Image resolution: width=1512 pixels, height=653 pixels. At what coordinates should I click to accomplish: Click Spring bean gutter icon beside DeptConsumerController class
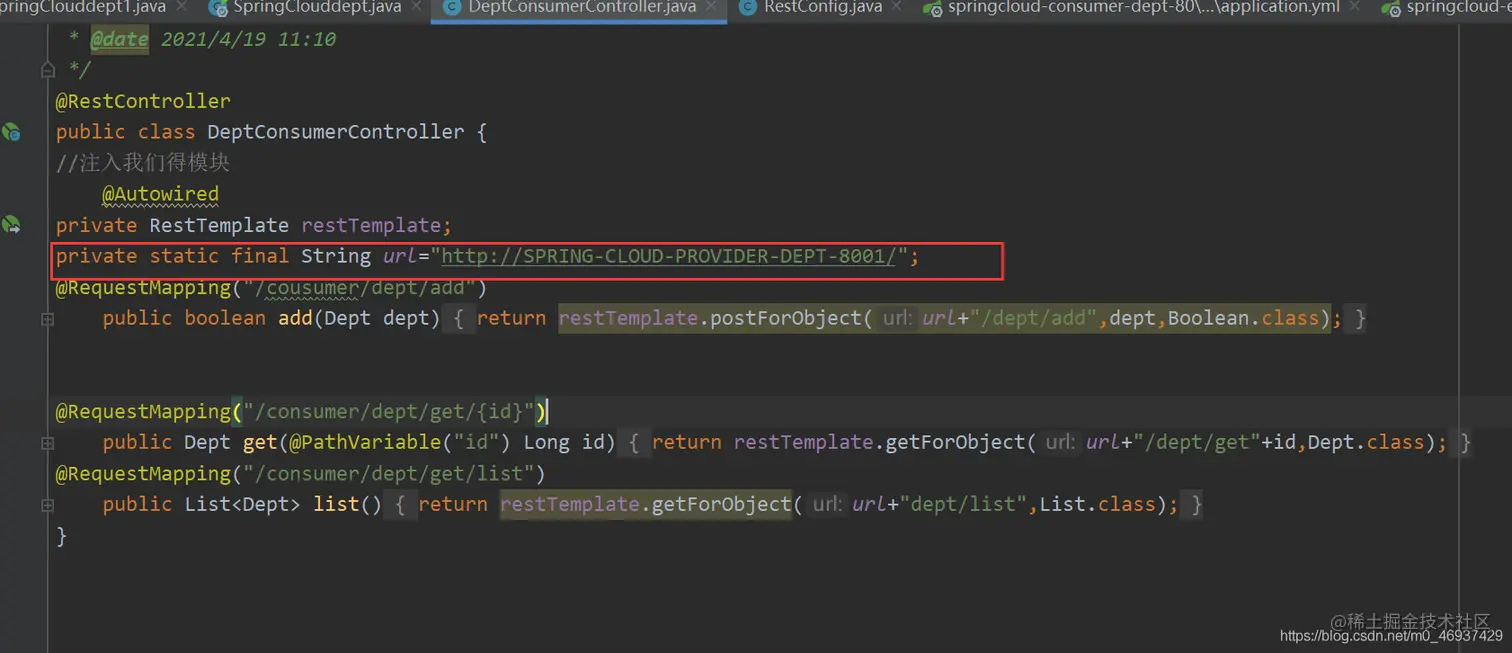pos(11,132)
